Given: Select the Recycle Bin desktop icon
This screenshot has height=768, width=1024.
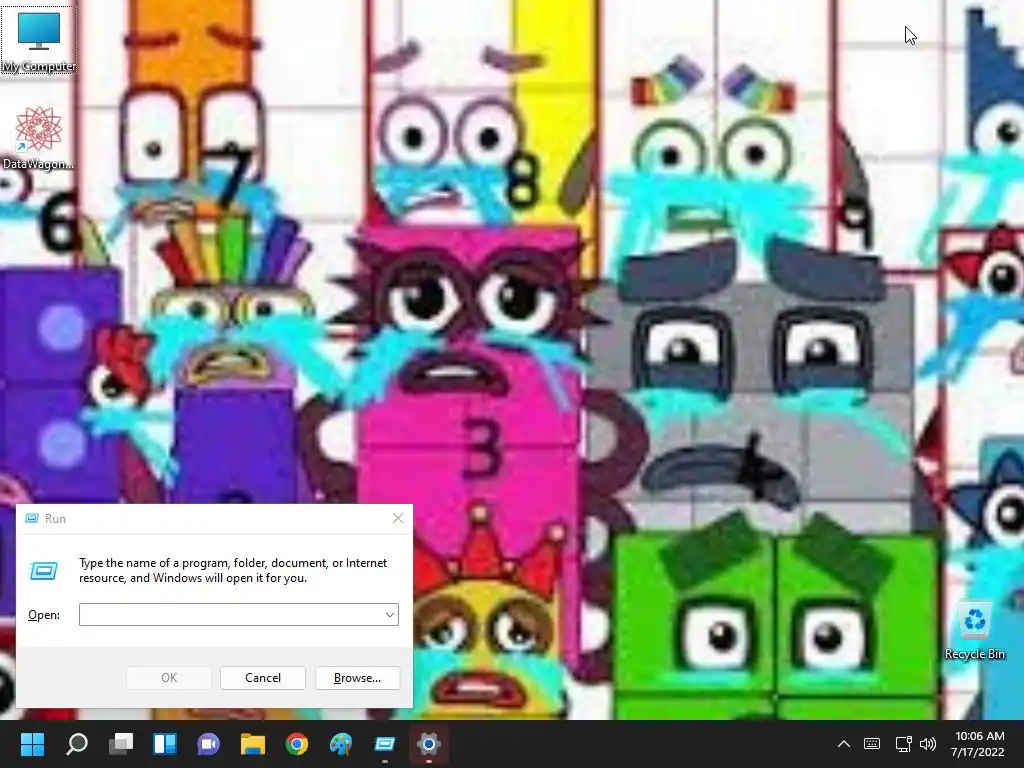Looking at the screenshot, I should point(974,631).
